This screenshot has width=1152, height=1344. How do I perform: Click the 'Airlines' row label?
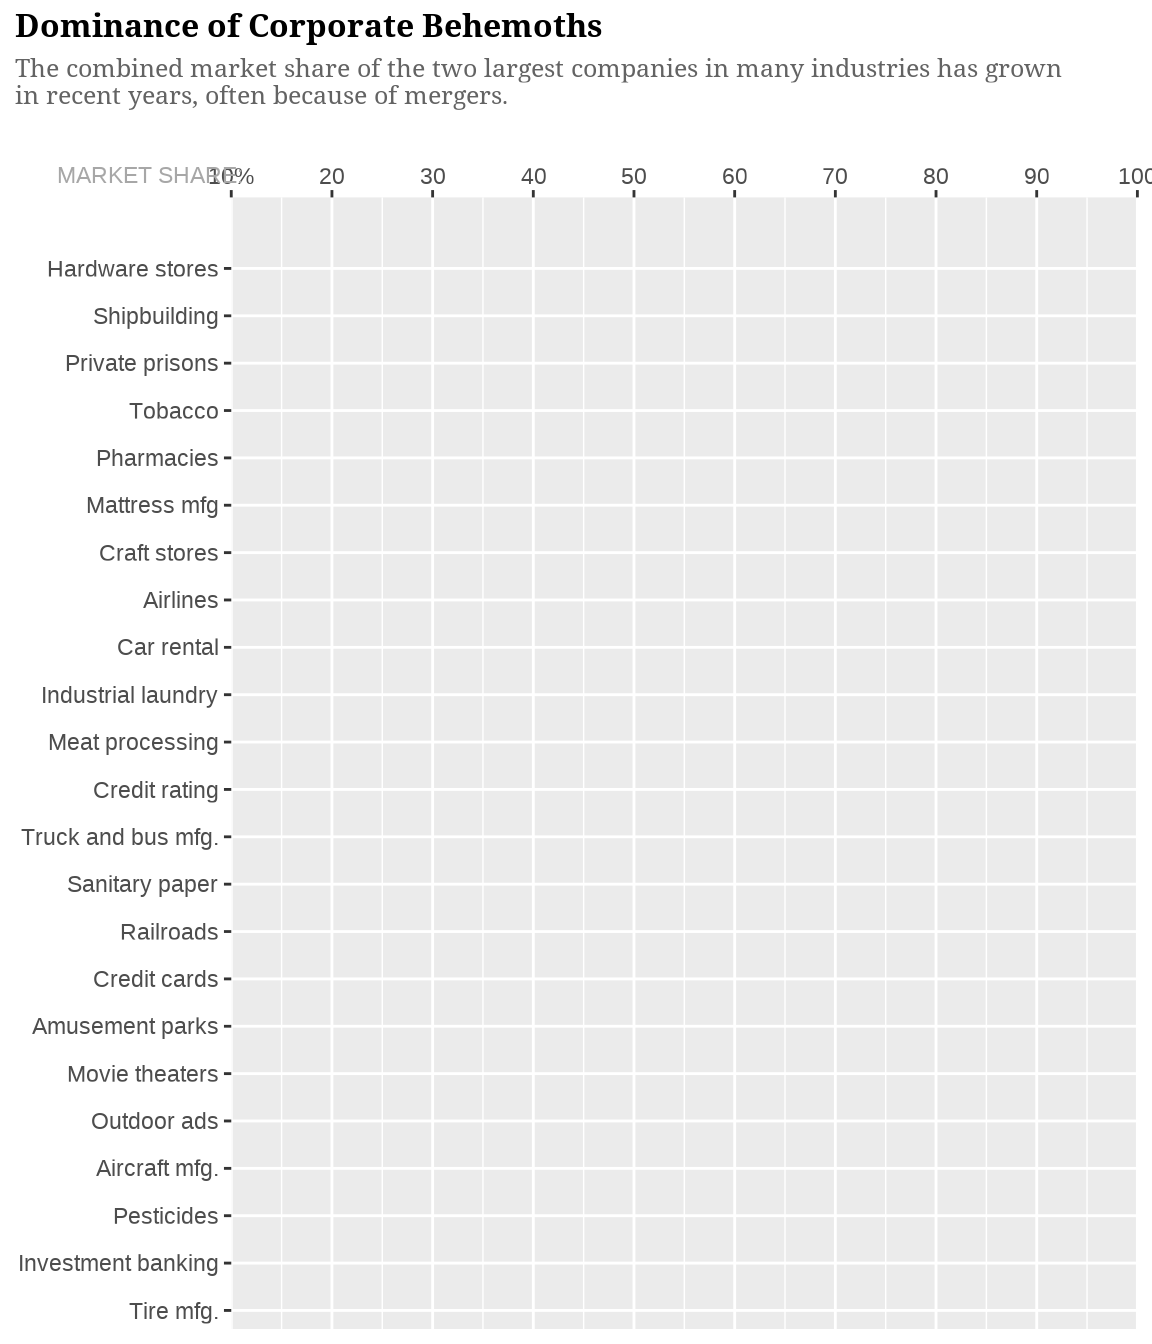coord(180,601)
